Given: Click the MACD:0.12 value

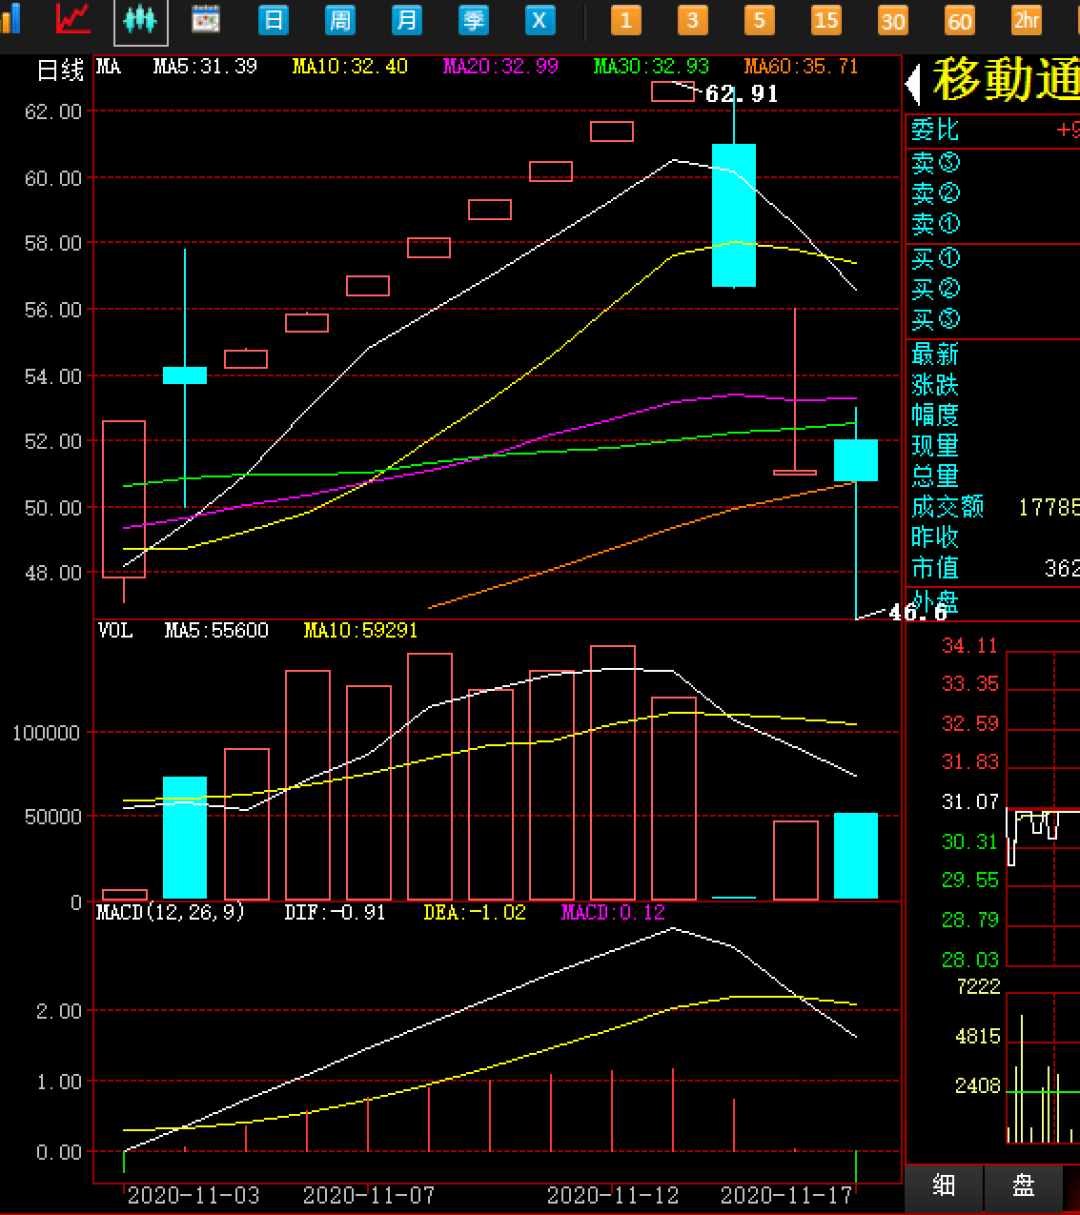Looking at the screenshot, I should tap(613, 912).
